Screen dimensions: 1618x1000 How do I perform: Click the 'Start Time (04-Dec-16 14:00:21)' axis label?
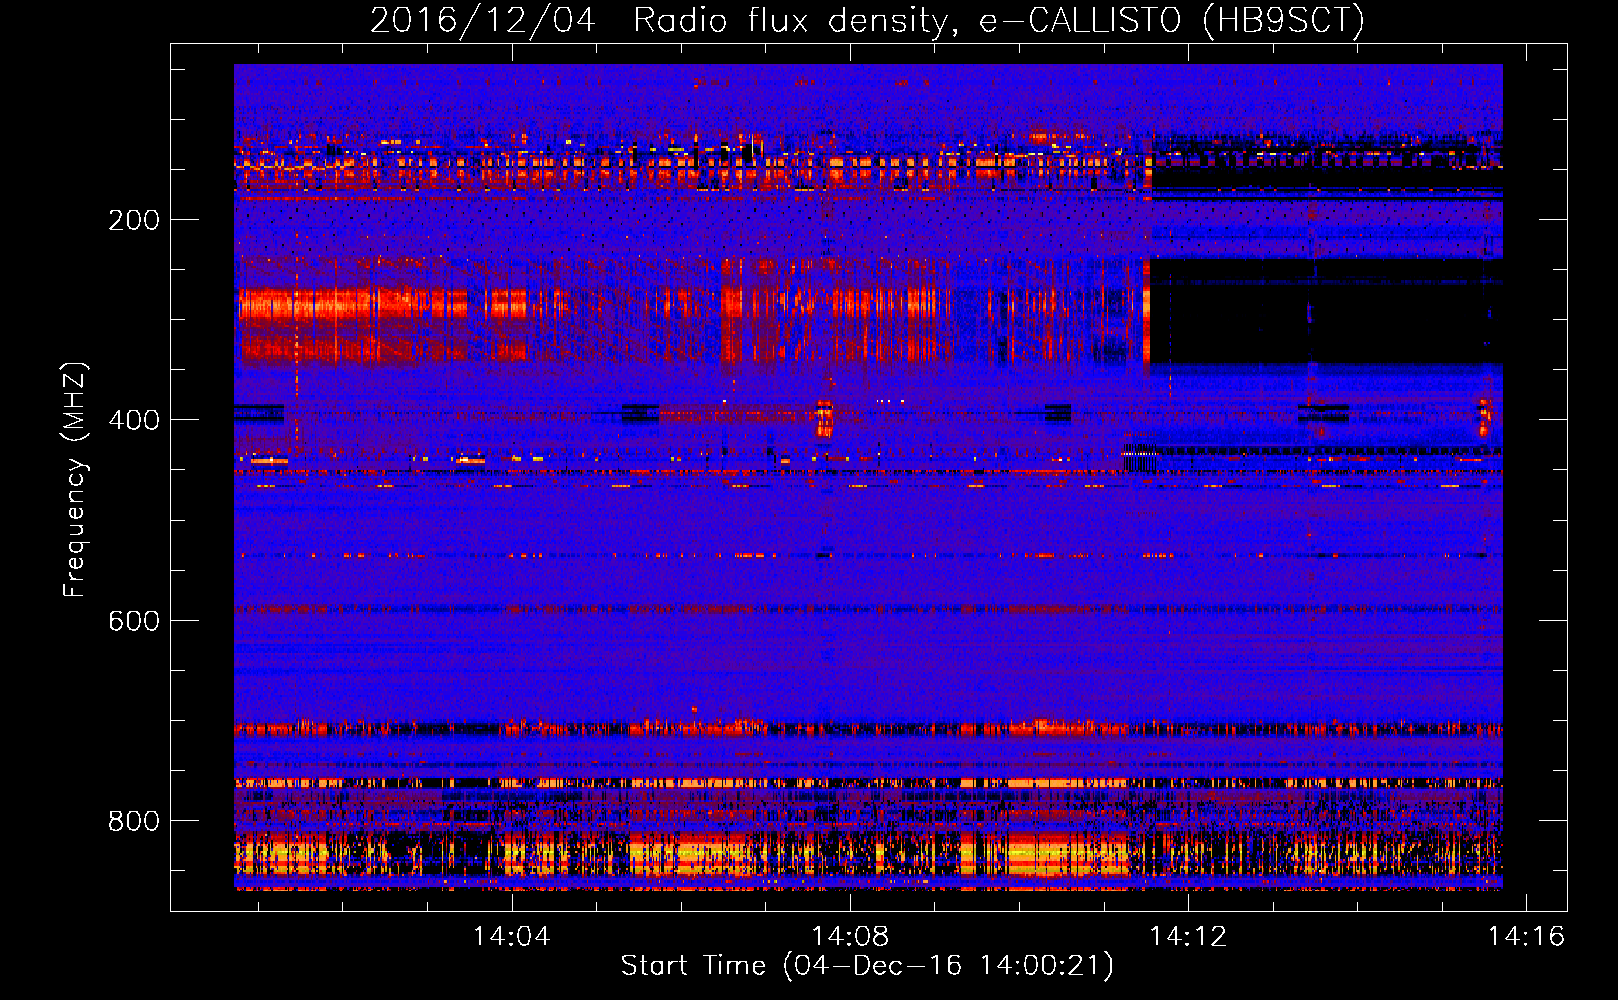click(x=867, y=965)
